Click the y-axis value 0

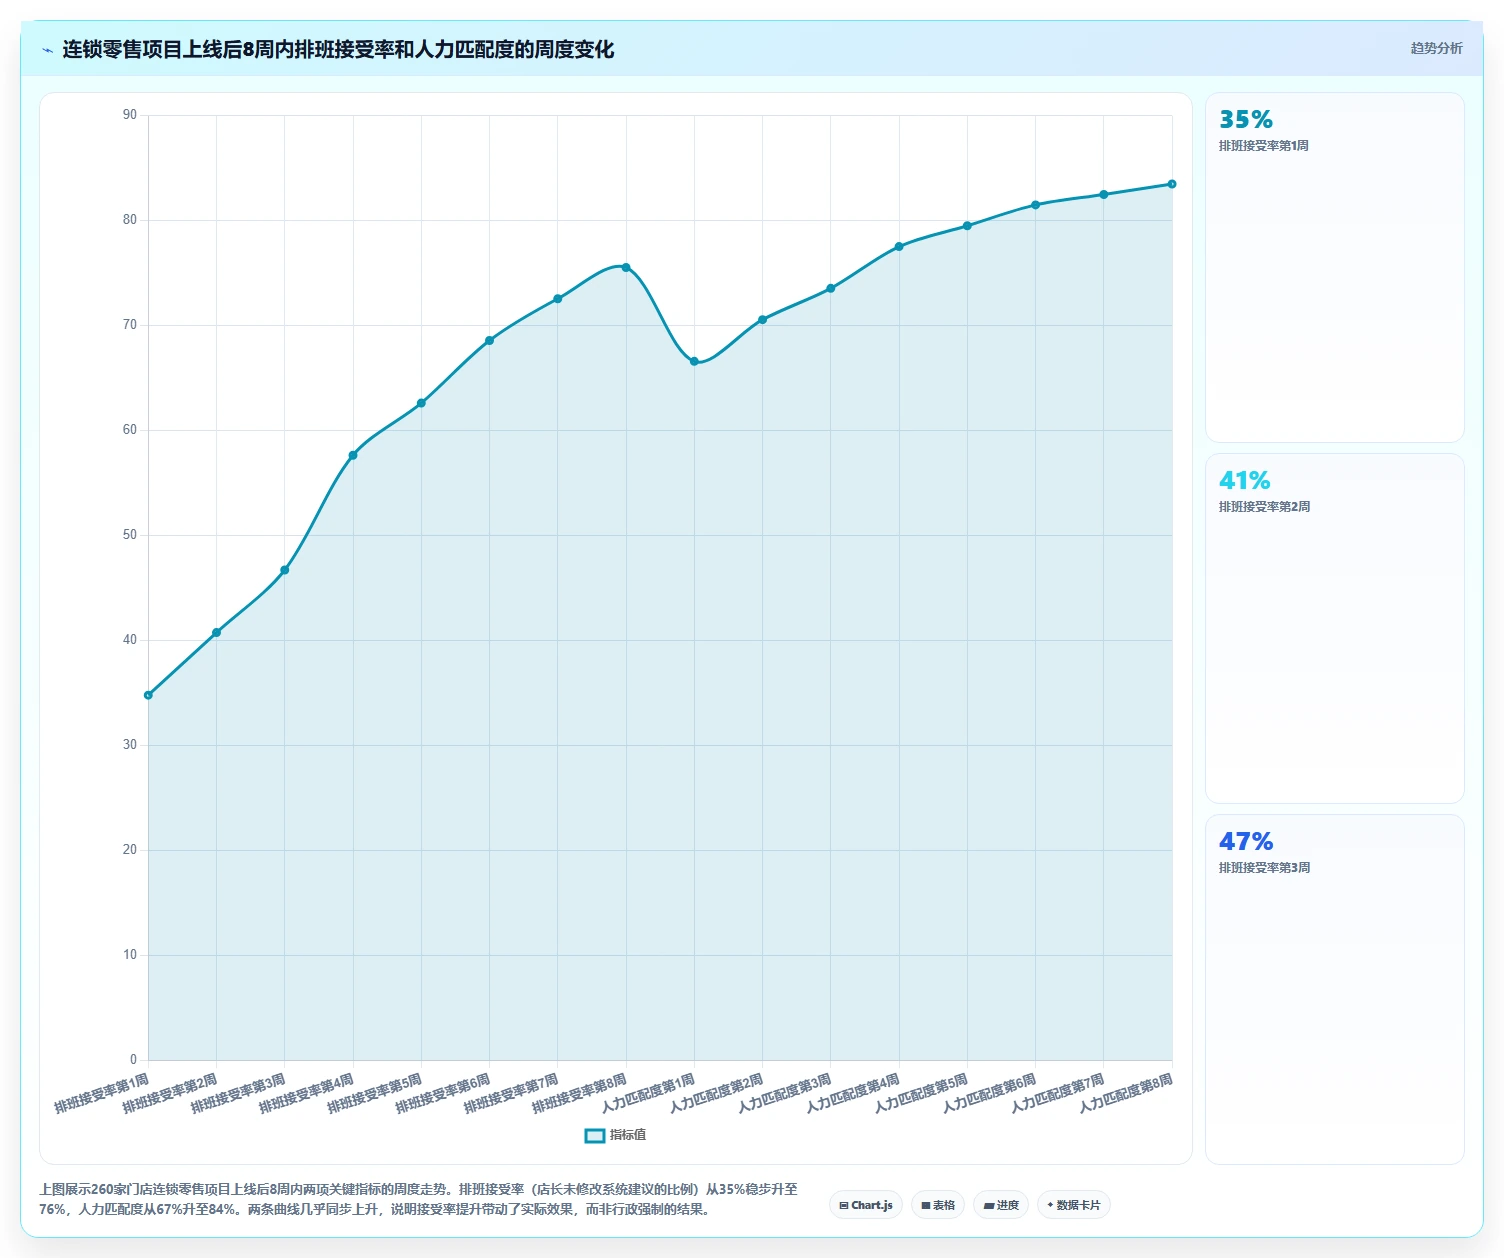tap(133, 1060)
